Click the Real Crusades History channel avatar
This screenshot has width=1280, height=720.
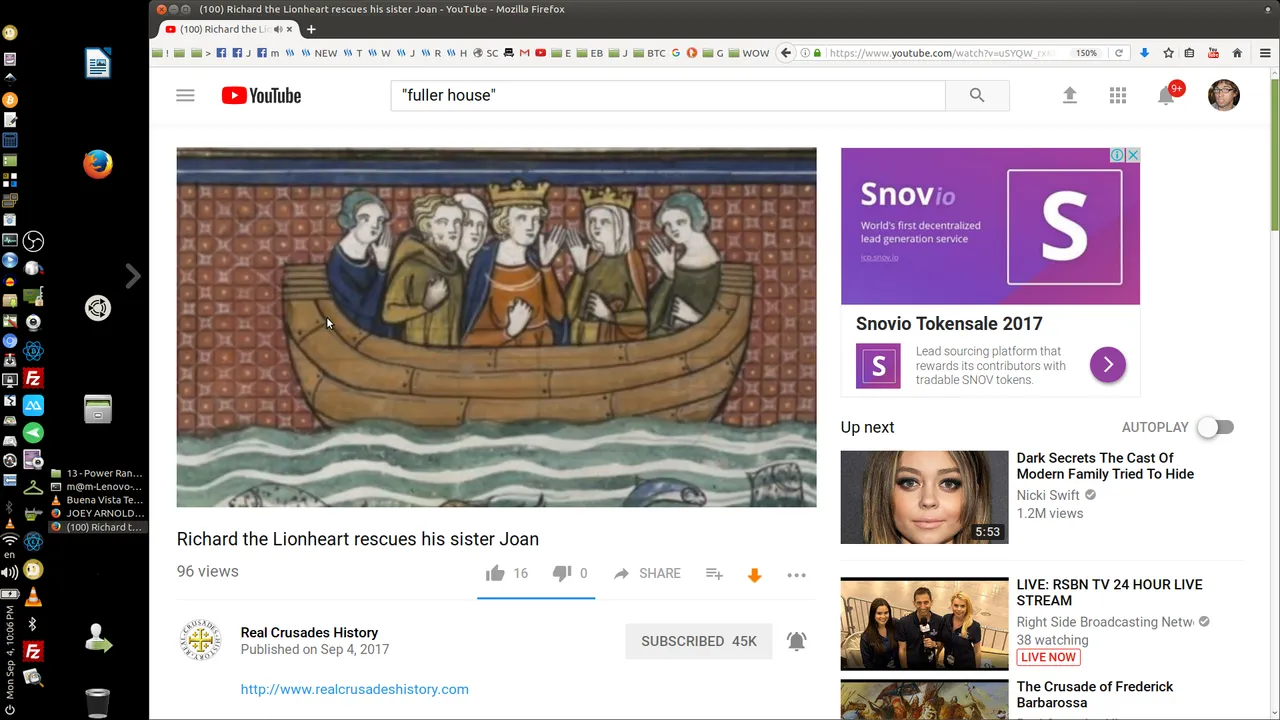[200, 640]
